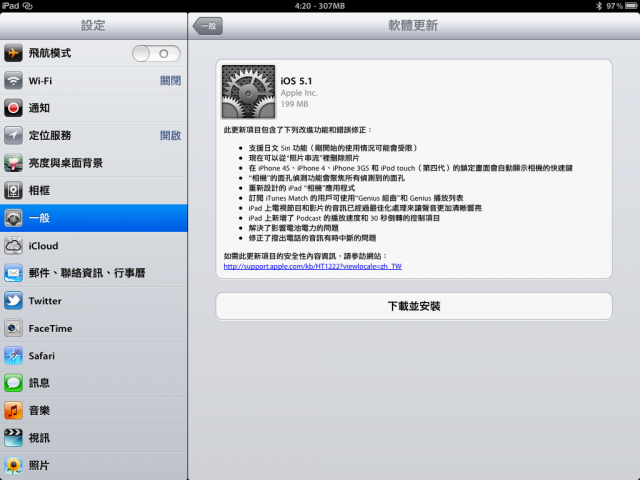Open the 音樂 music note icon
The image size is (640, 480).
[x=13, y=411]
